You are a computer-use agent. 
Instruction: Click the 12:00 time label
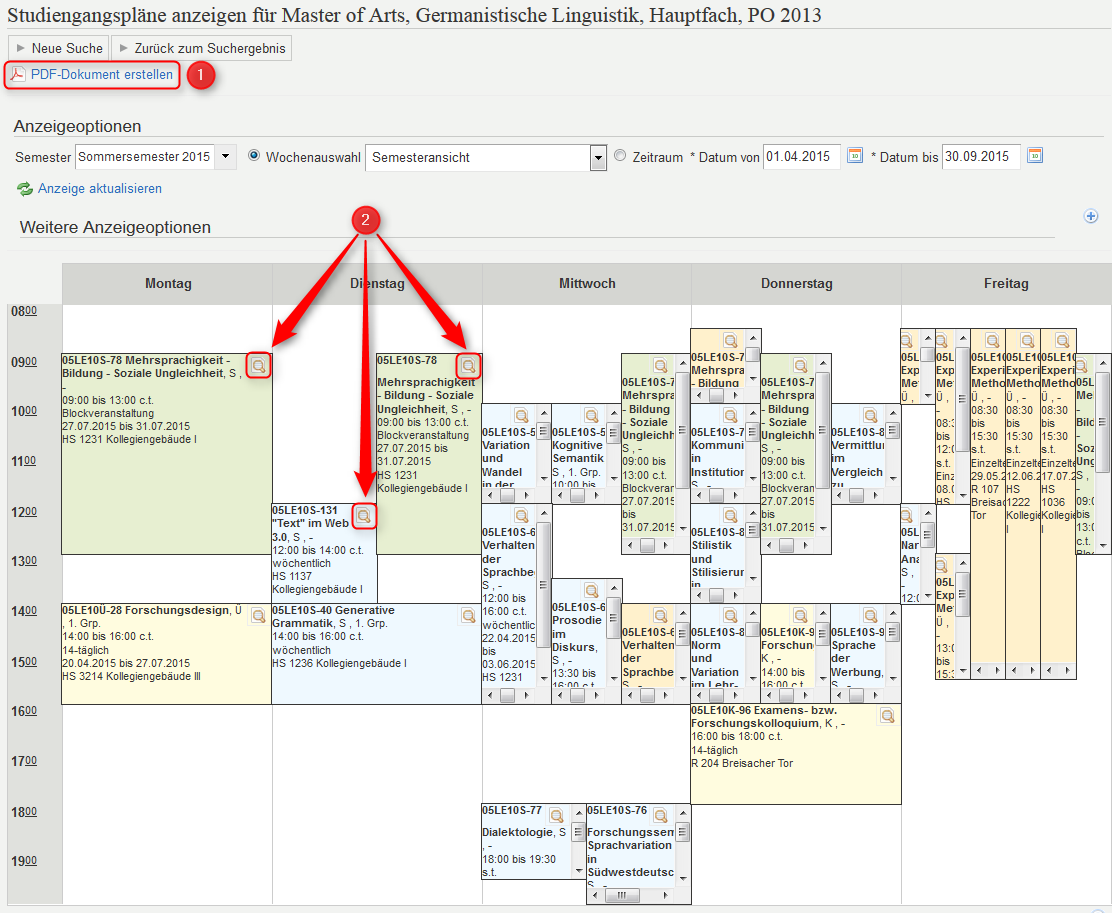(x=24, y=511)
